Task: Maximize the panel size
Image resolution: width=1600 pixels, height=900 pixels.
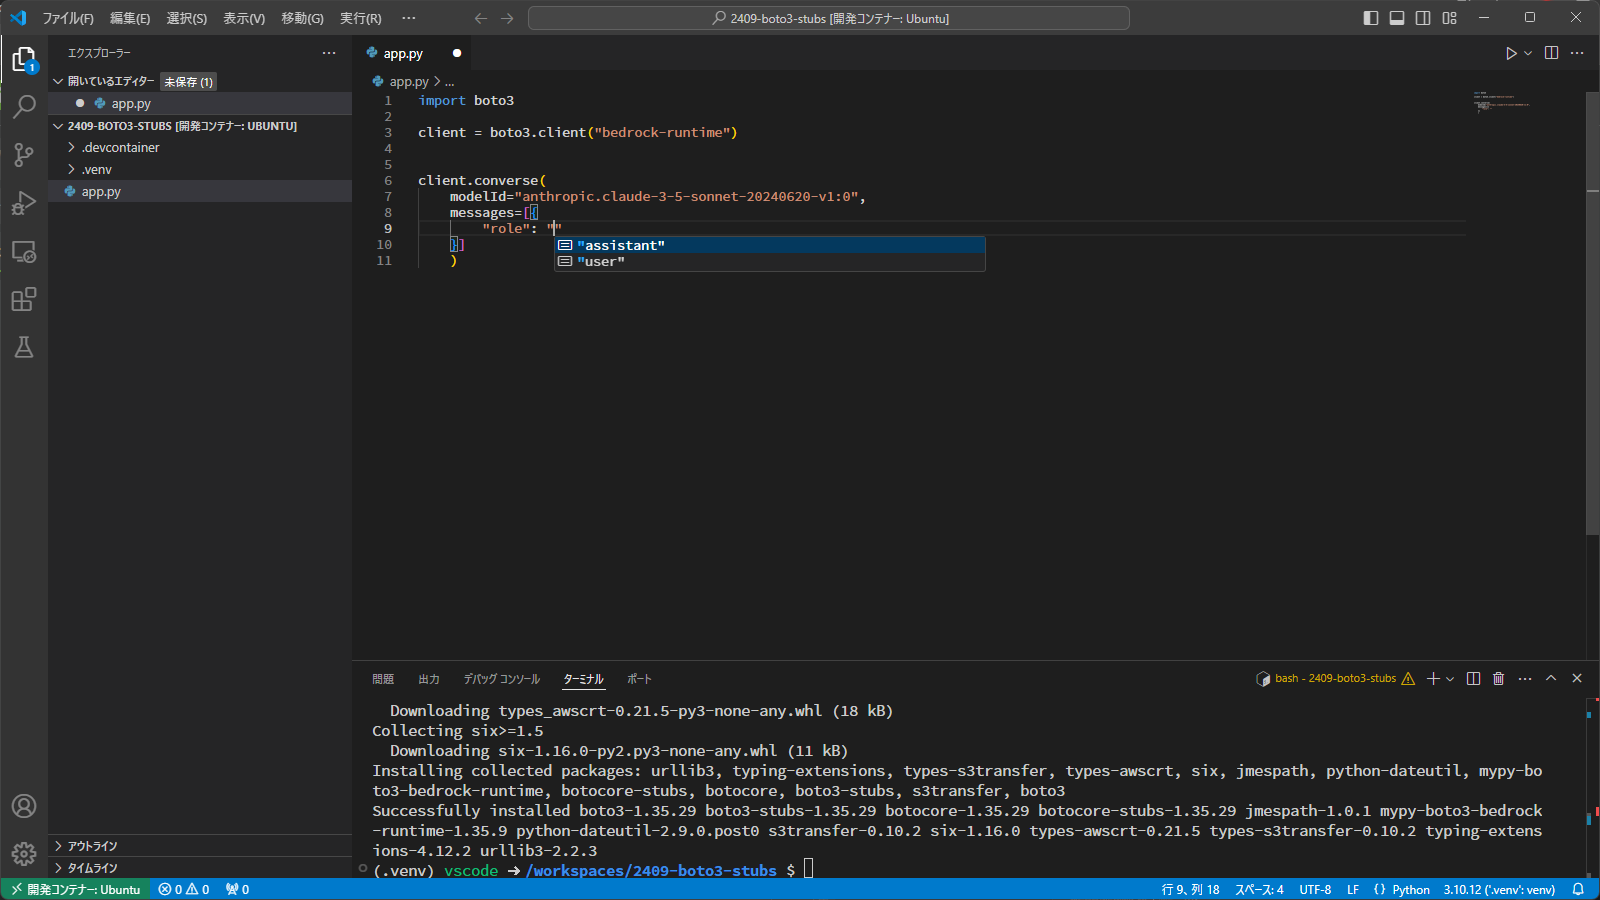Action: click(1551, 679)
